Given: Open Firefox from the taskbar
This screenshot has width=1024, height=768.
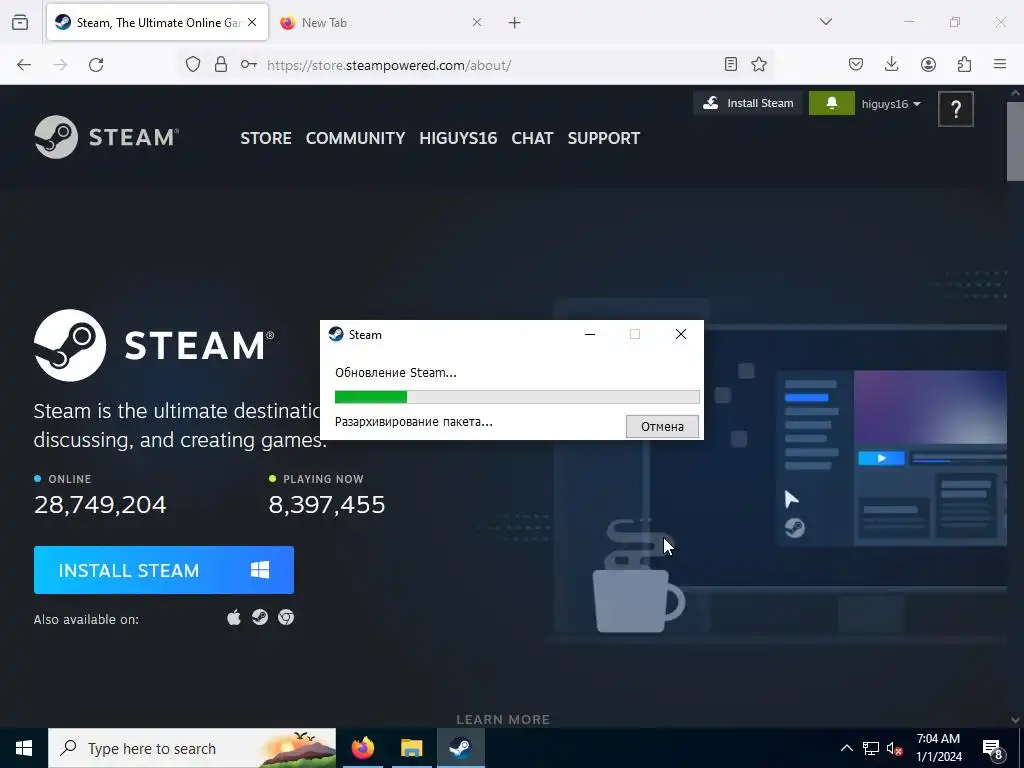Looking at the screenshot, I should [362, 748].
